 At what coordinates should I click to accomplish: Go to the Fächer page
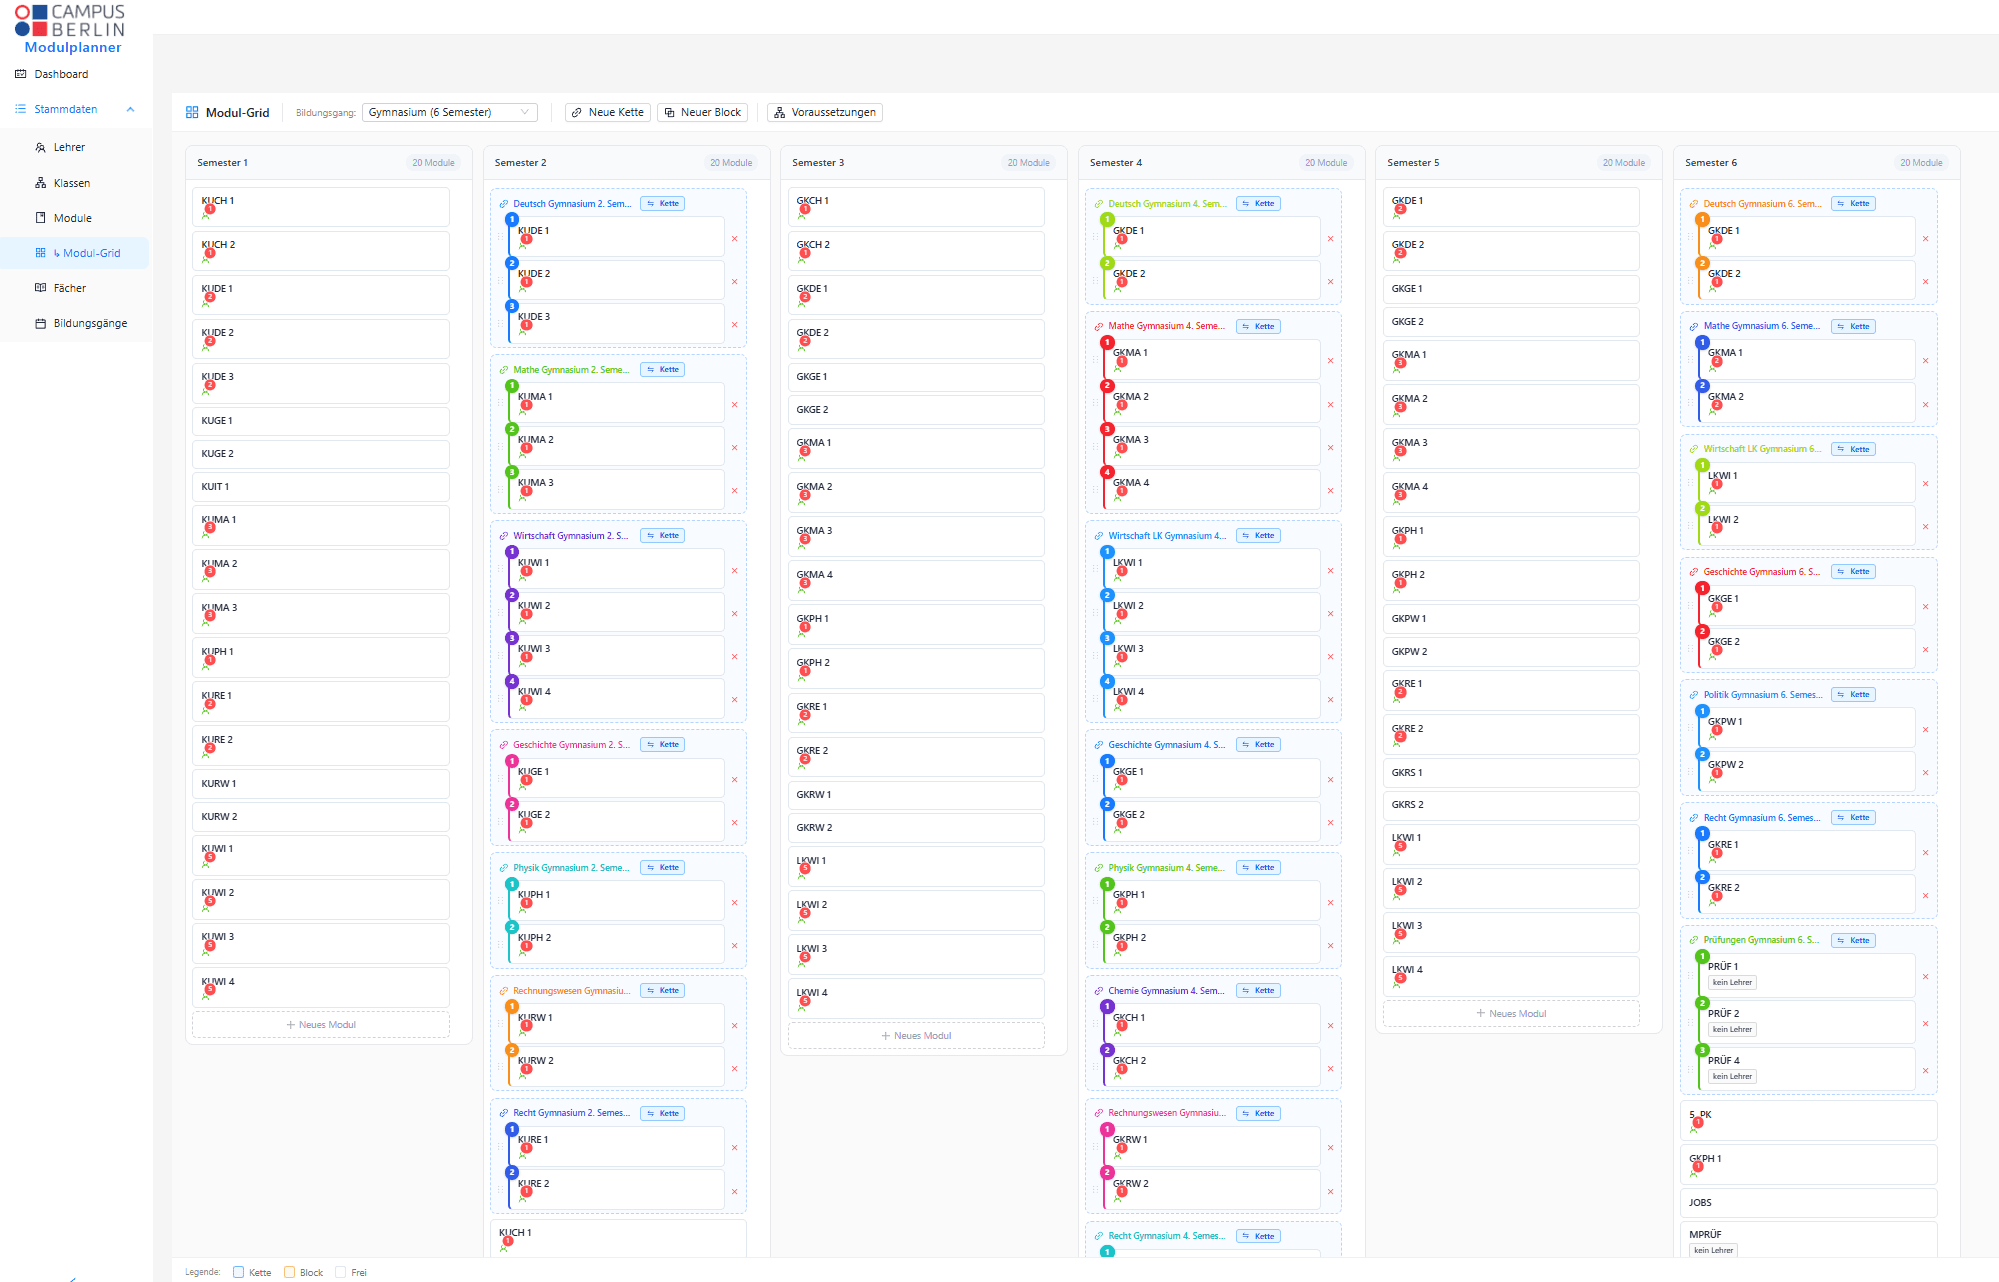point(69,288)
